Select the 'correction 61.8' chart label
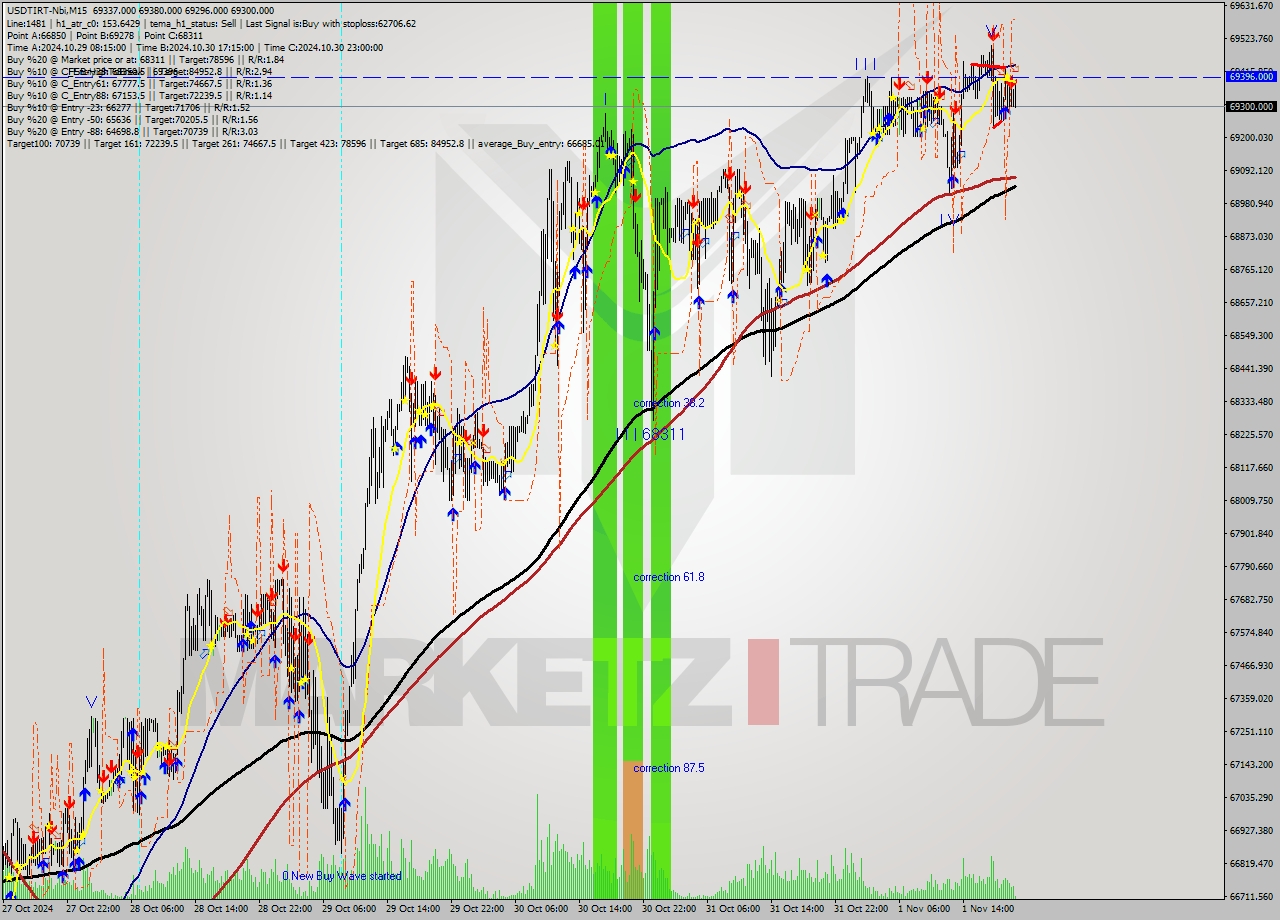The height and width of the screenshot is (920, 1280). 668,577
